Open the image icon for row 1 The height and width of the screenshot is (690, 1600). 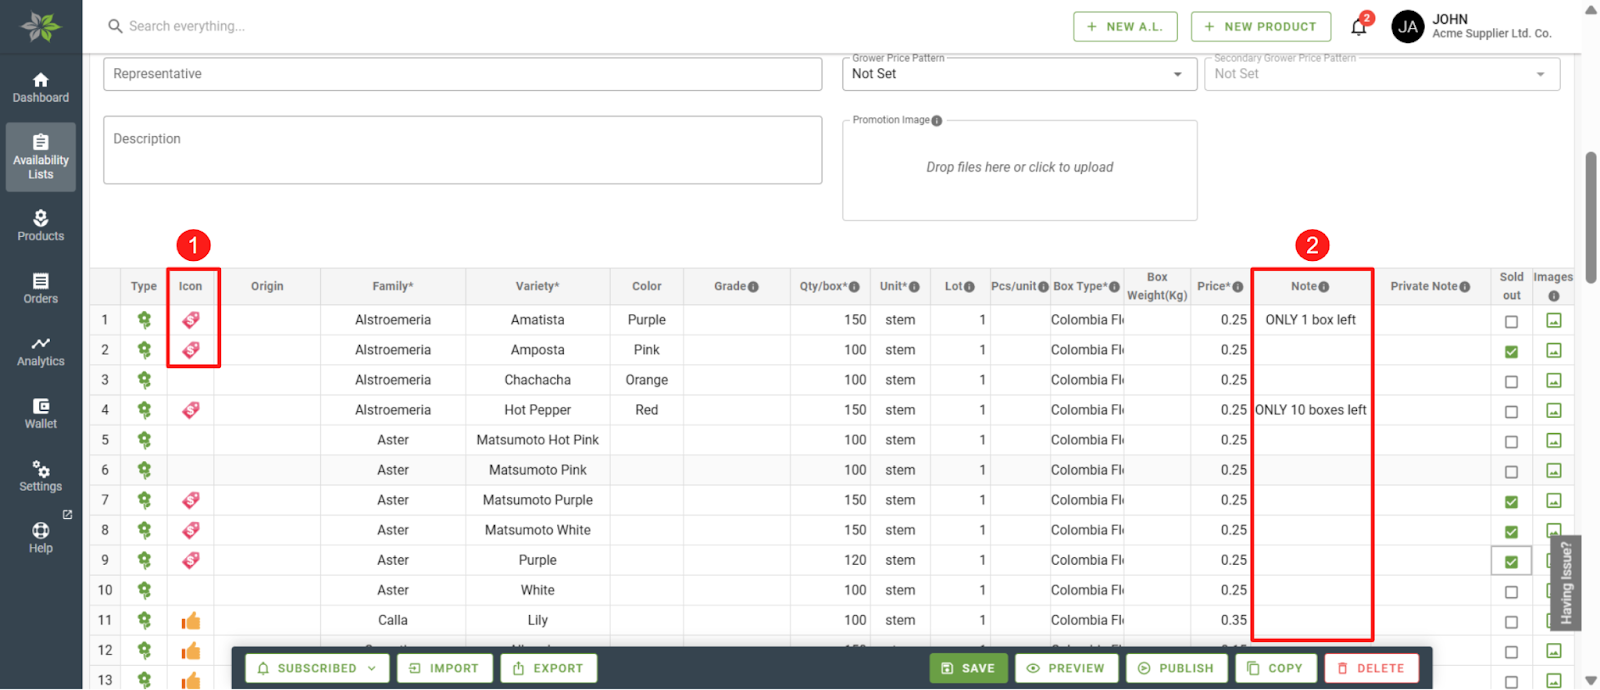[x=1553, y=321]
